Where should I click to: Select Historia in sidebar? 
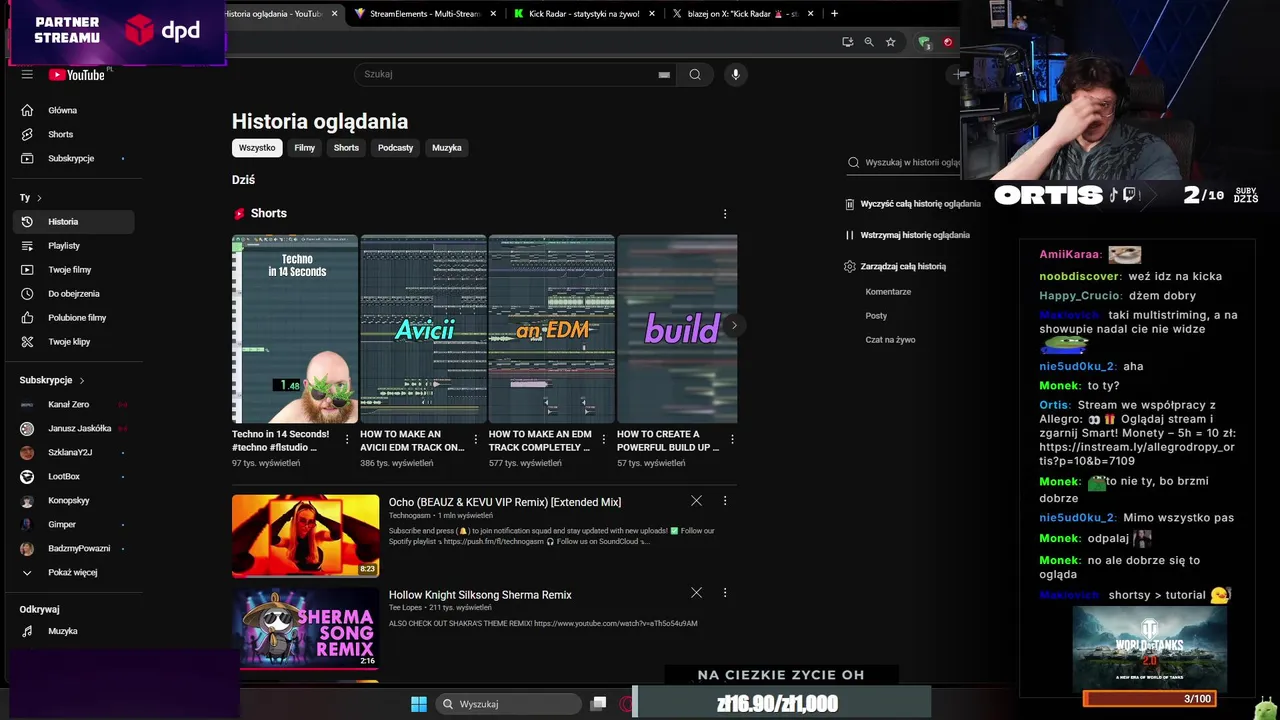pyautogui.click(x=73, y=221)
